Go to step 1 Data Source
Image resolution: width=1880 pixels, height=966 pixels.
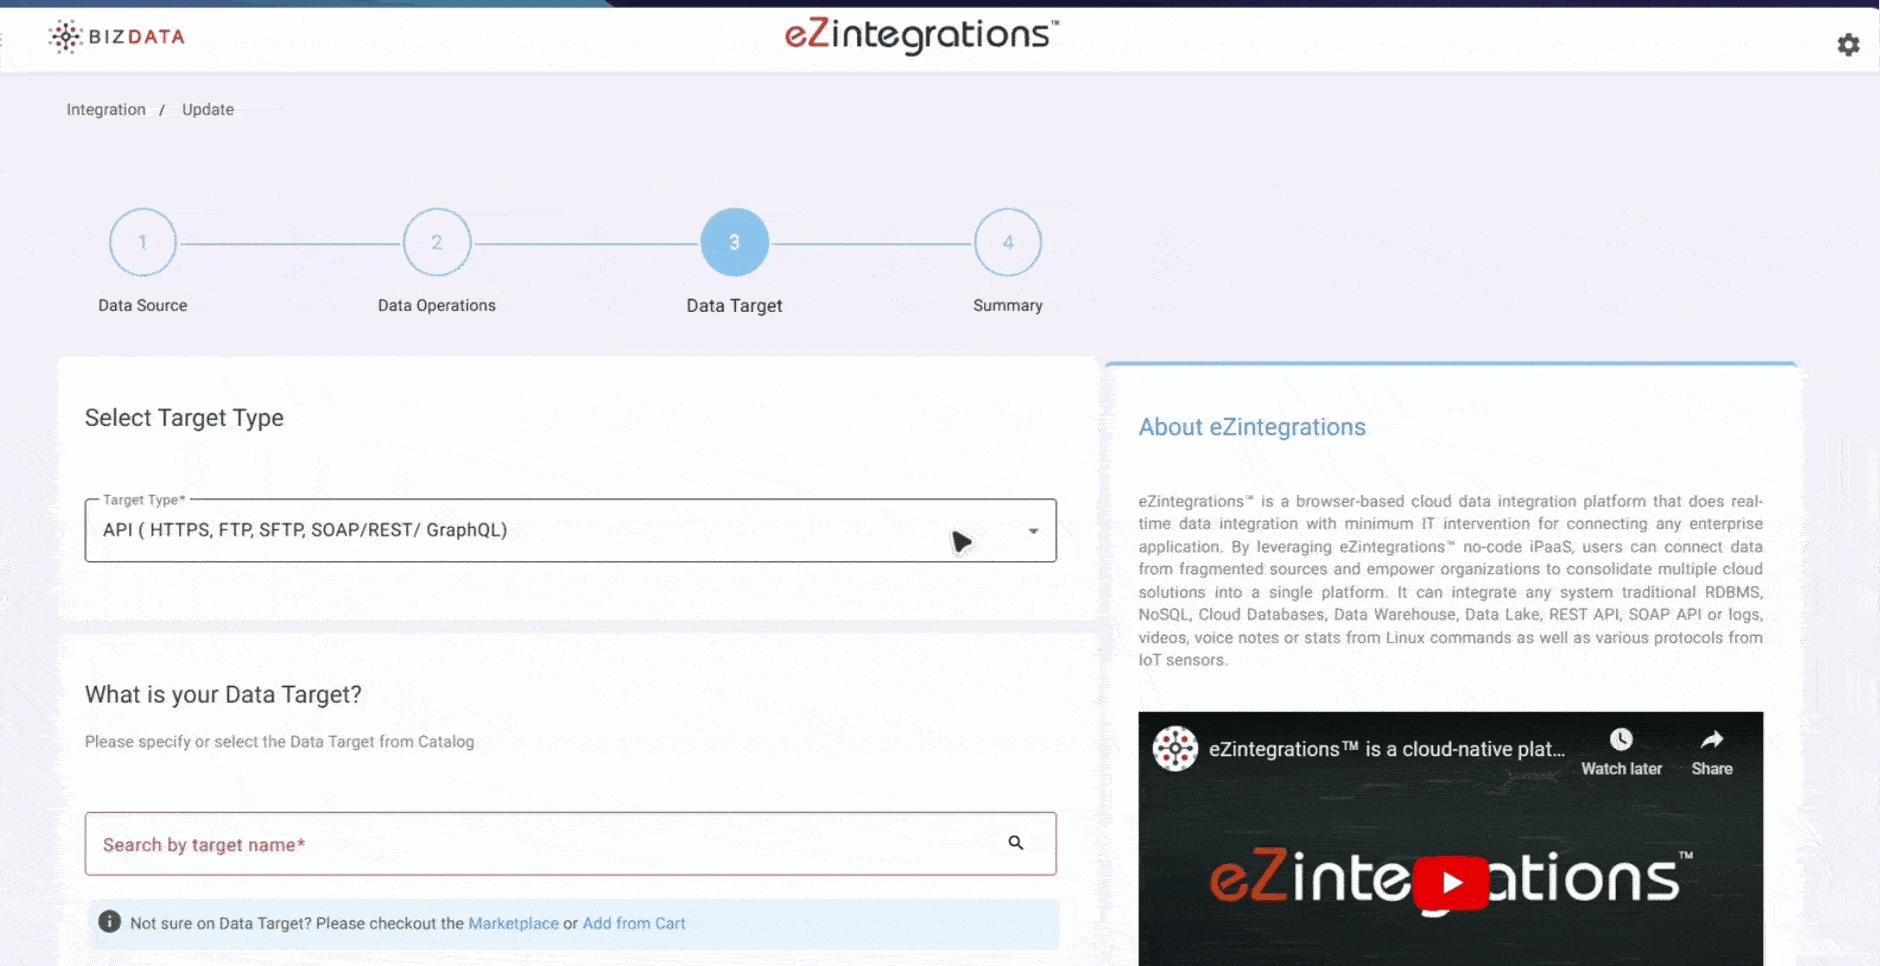coord(143,243)
